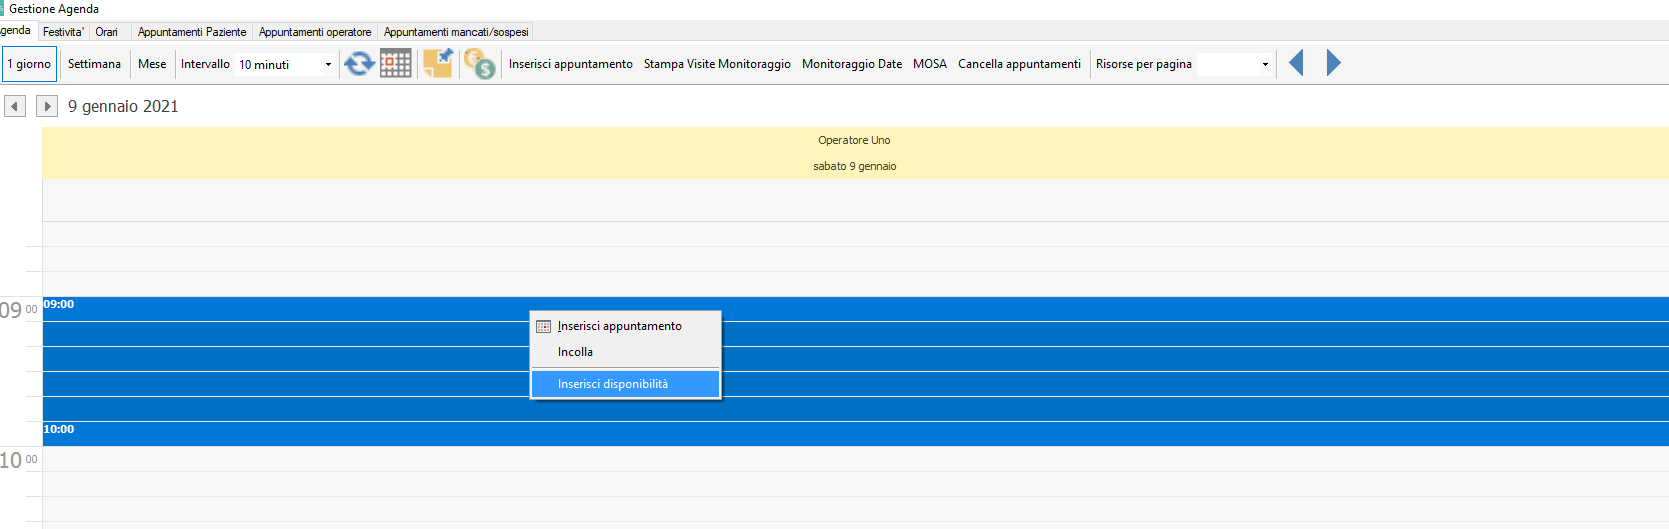Go to previous page with blue left arrow

pyautogui.click(x=1296, y=63)
